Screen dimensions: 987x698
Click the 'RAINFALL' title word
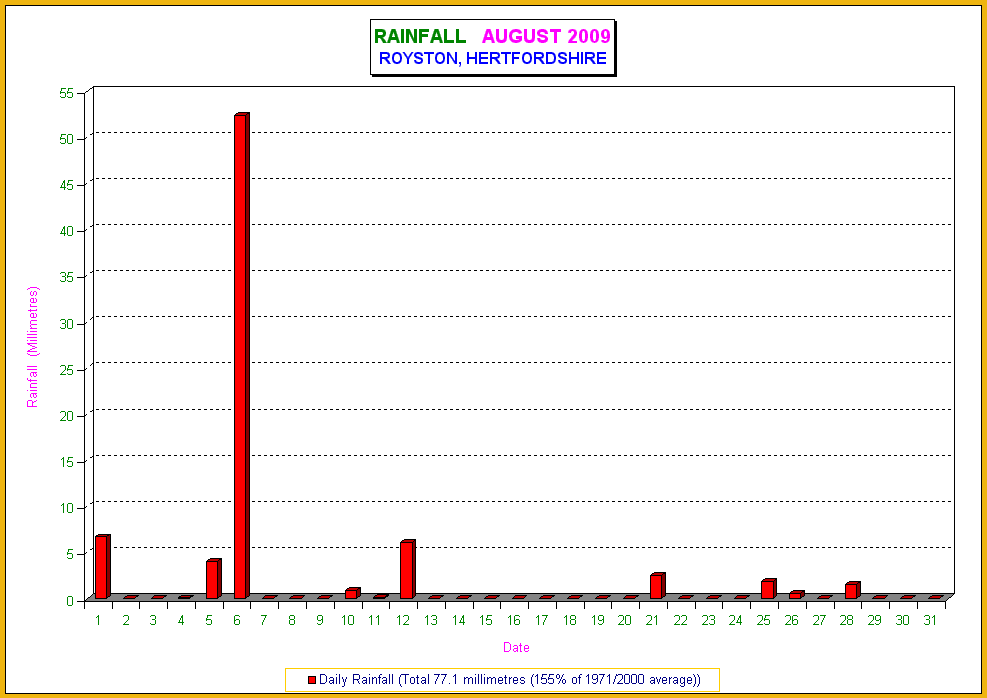click(x=420, y=37)
